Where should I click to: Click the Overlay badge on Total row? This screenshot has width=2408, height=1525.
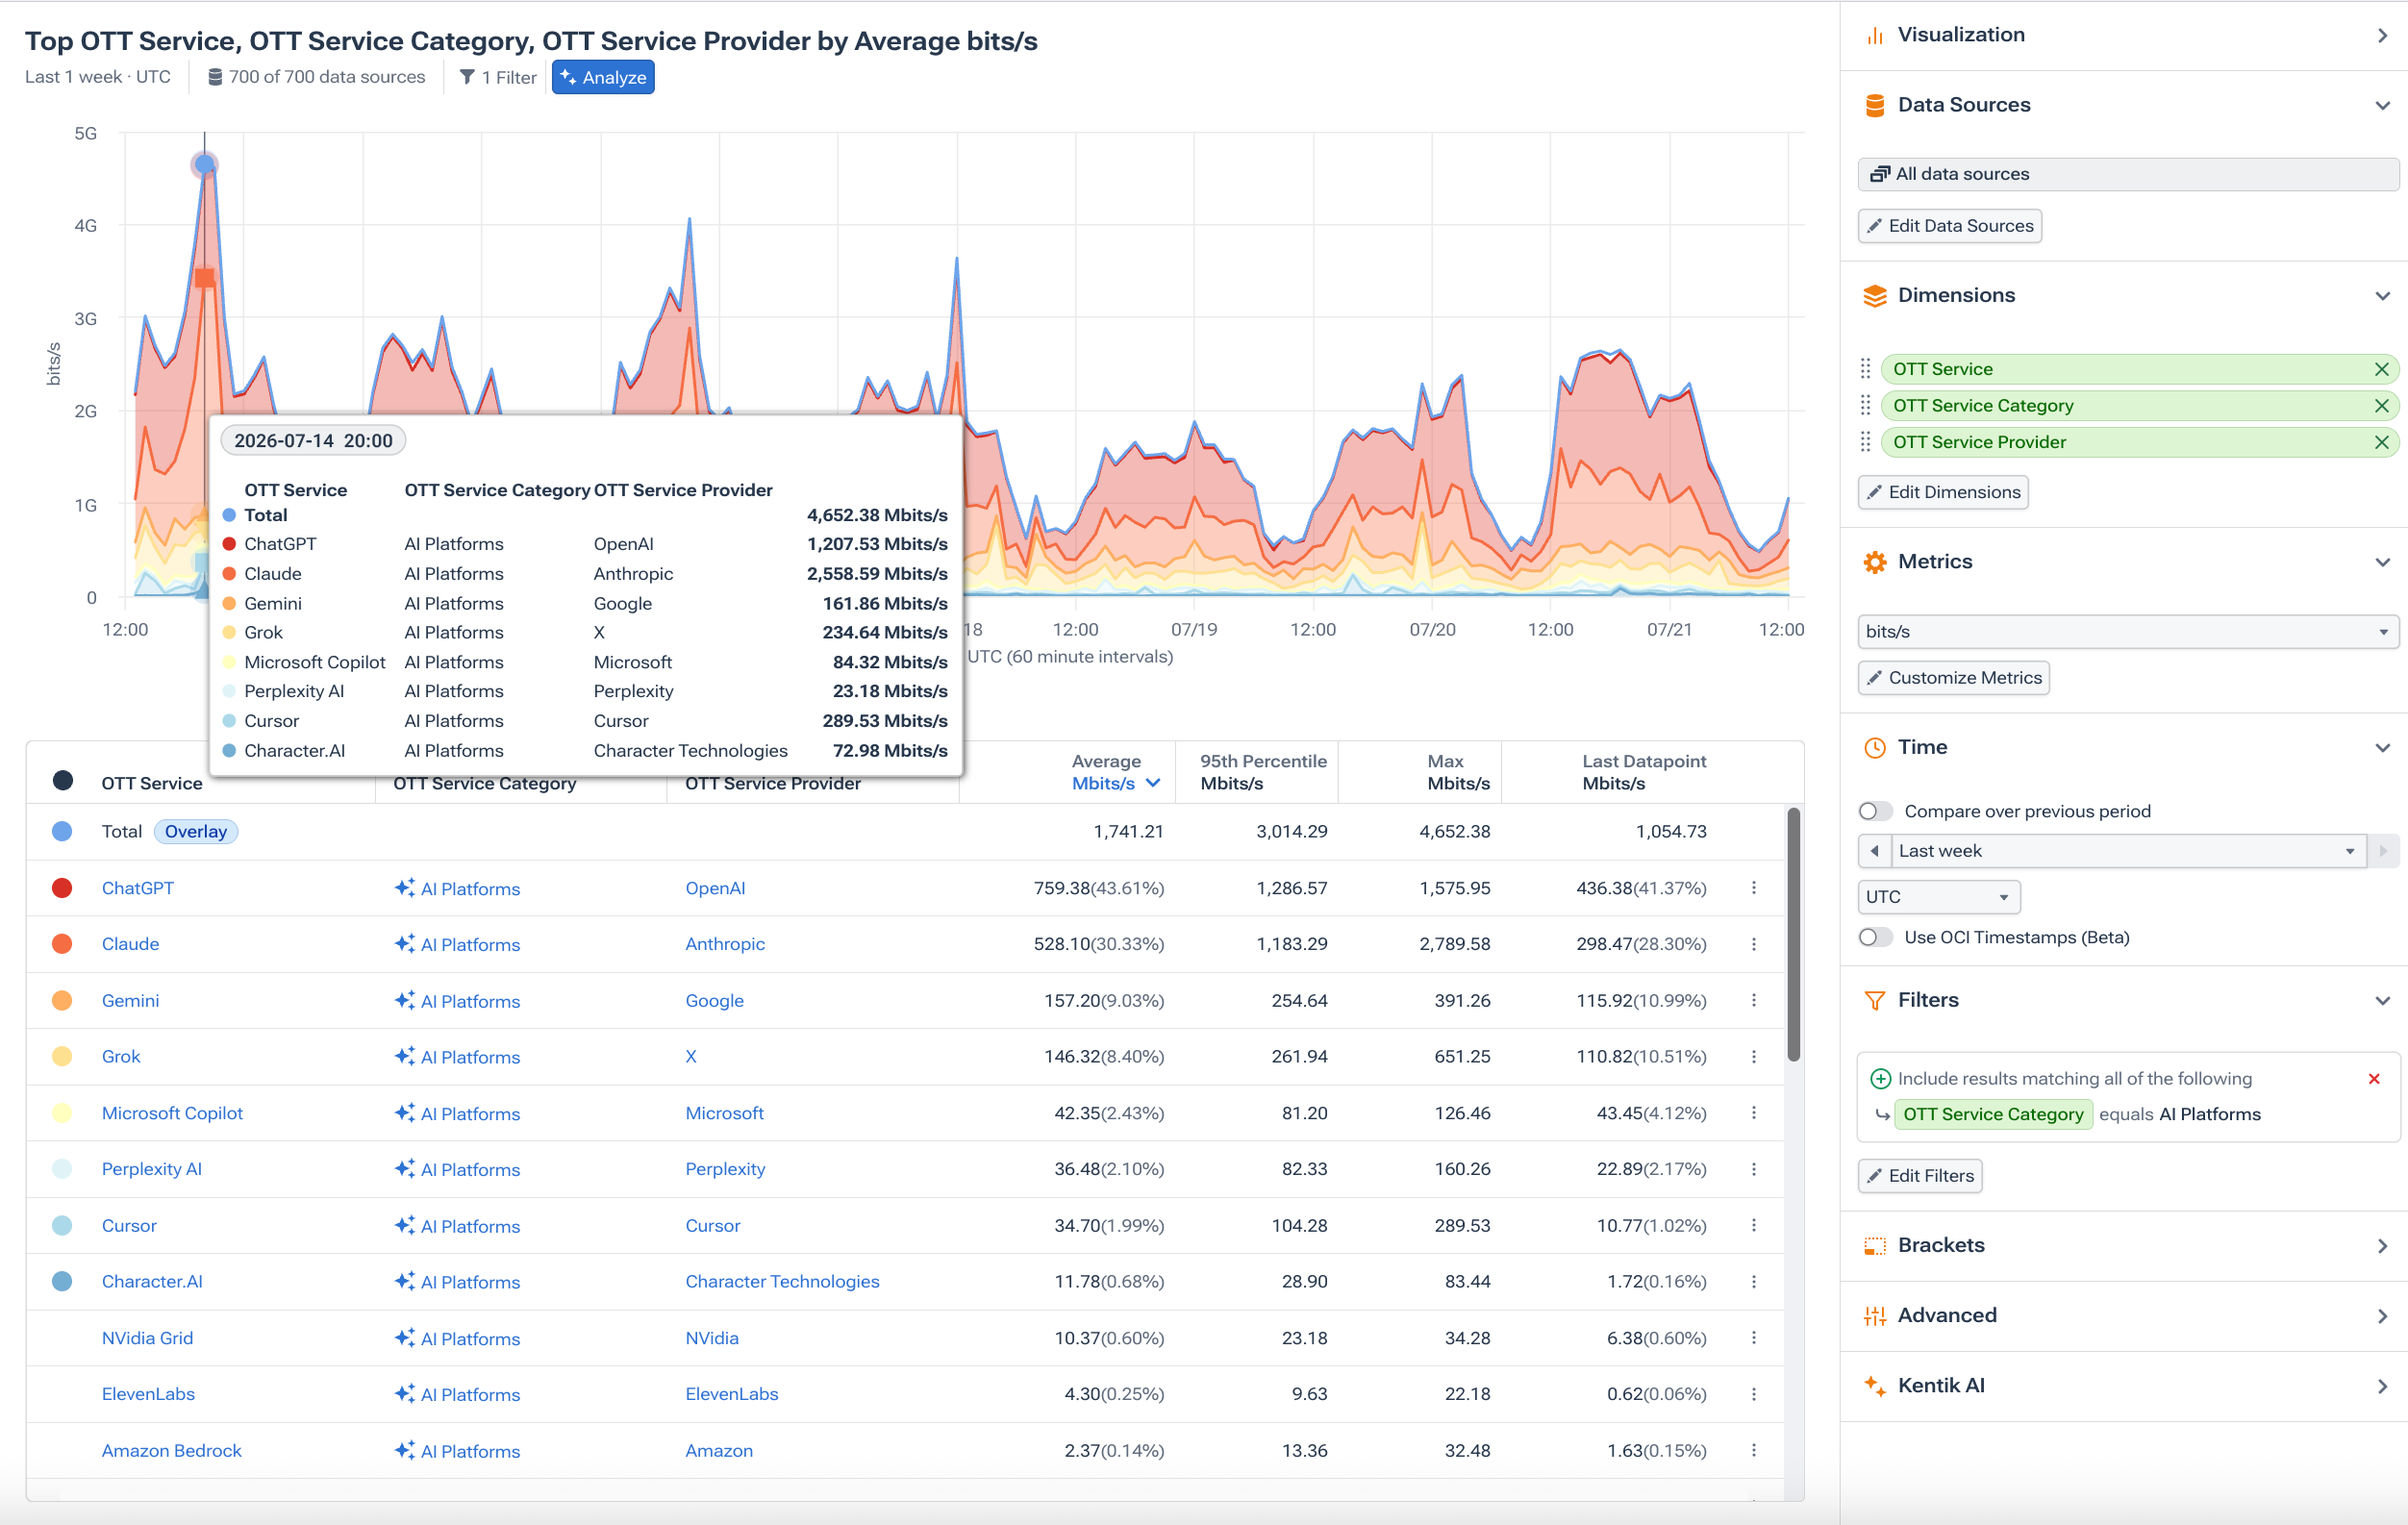click(x=196, y=831)
